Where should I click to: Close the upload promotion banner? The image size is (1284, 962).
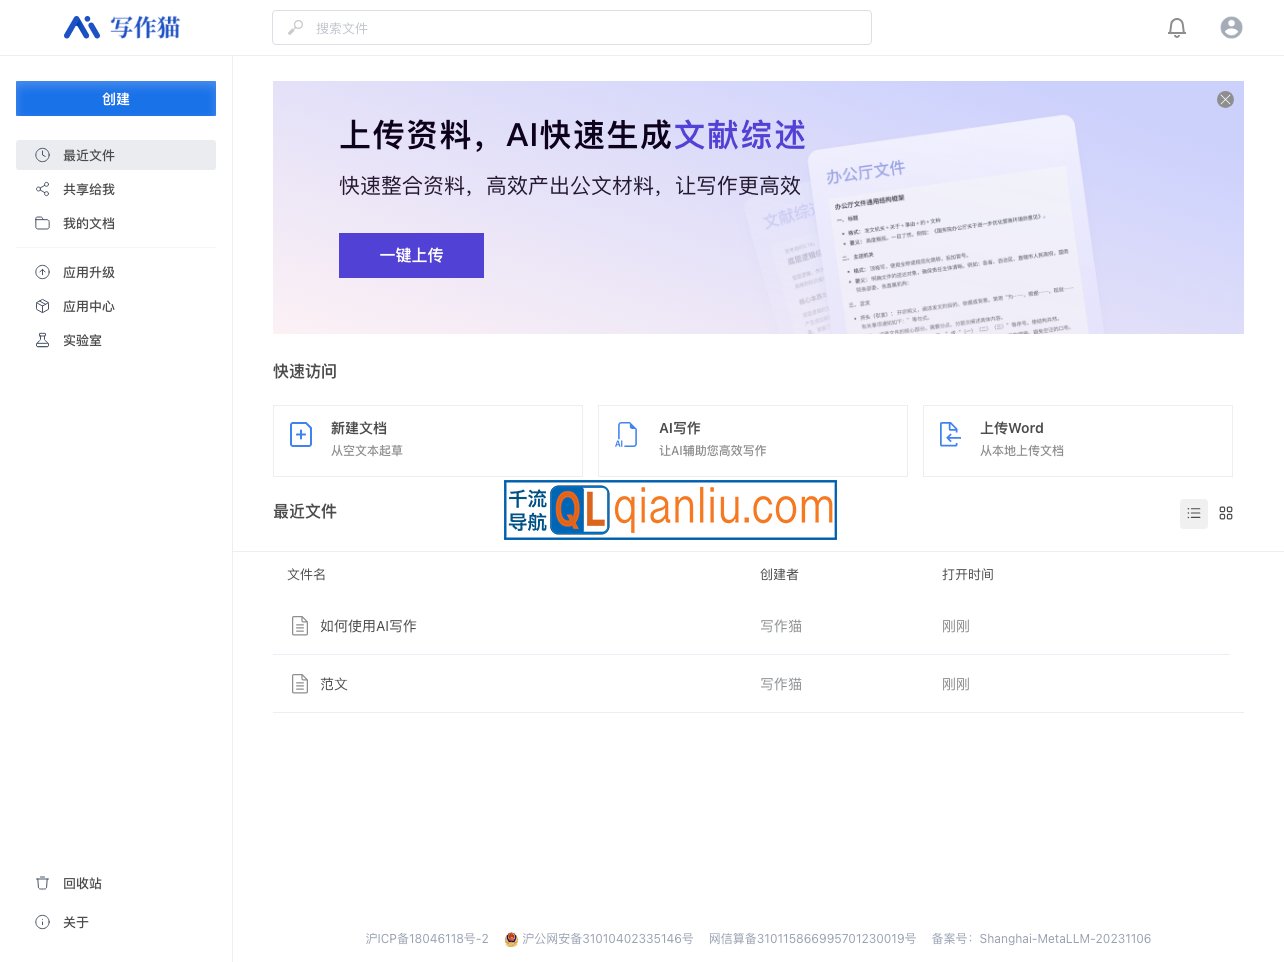pyautogui.click(x=1225, y=100)
